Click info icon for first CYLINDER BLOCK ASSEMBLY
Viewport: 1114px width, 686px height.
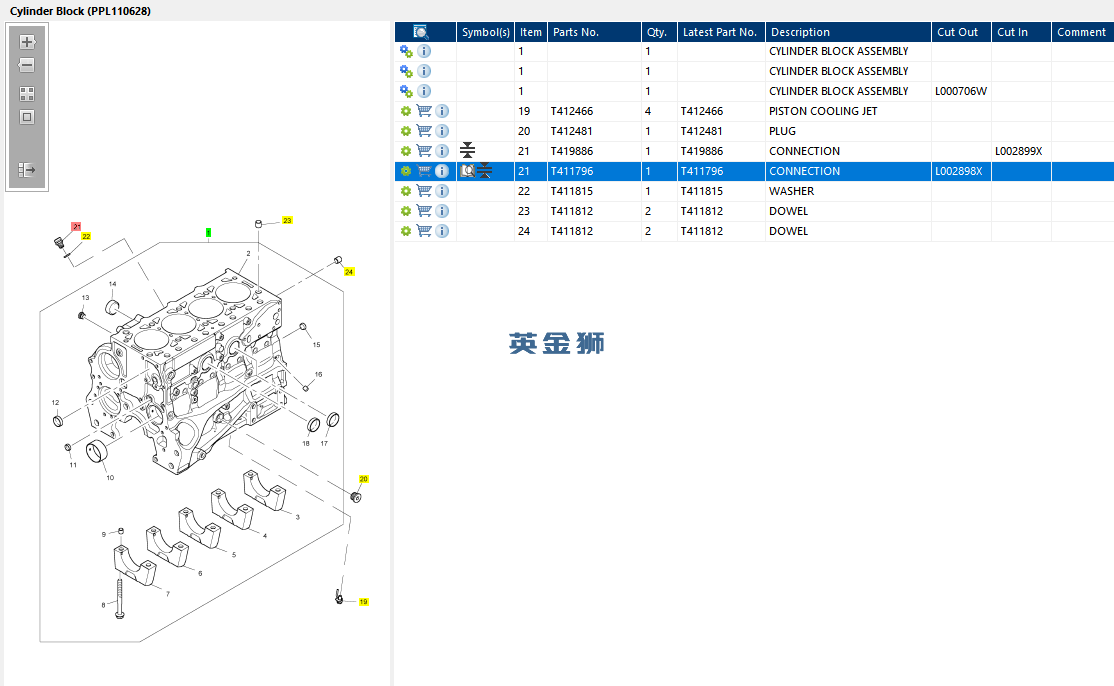[424, 51]
